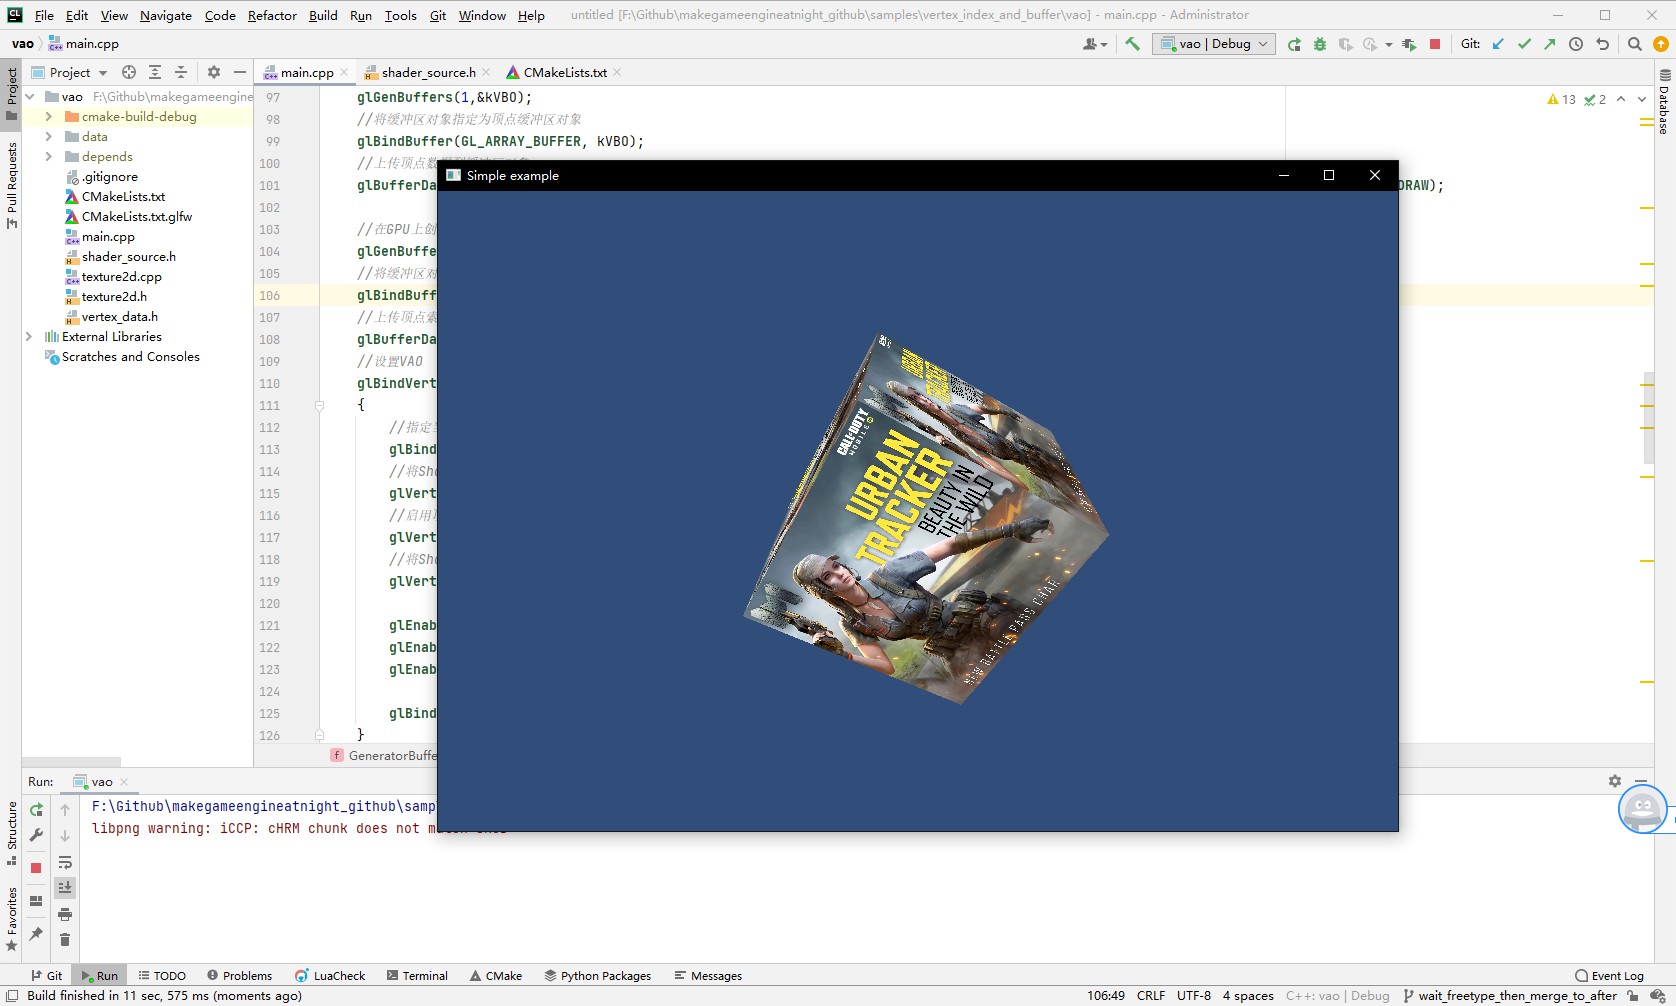
Task: Toggle the Favorites side tool window
Action: (x=11, y=919)
